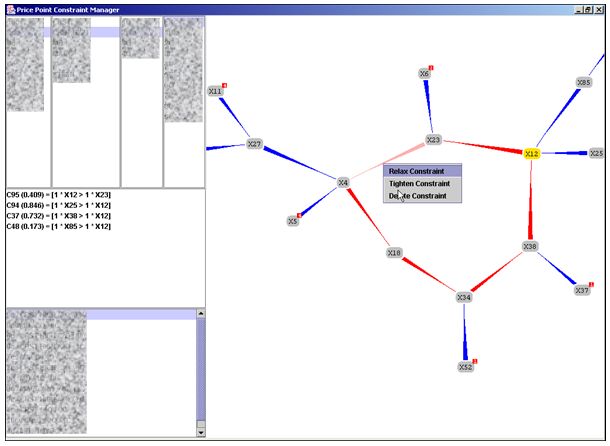Select the highlighted X12 node
The height and width of the screenshot is (446, 610).
(x=531, y=153)
